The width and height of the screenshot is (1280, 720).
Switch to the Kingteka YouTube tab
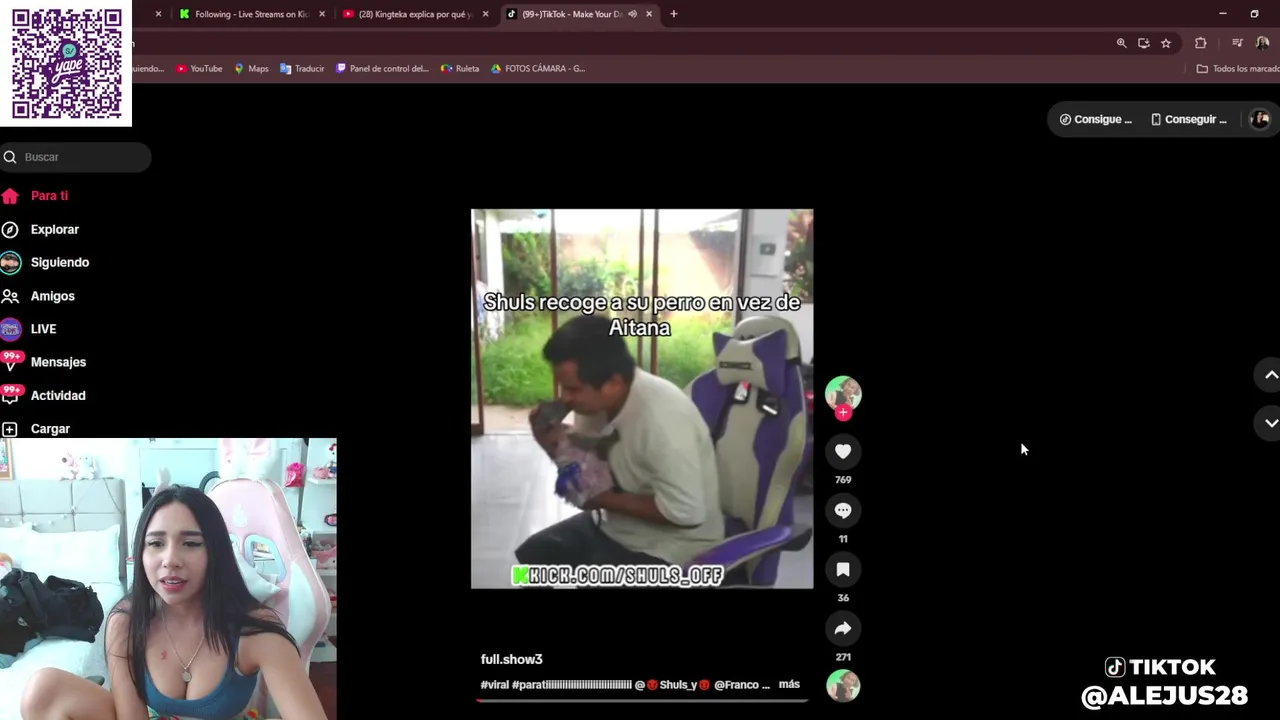pos(416,14)
